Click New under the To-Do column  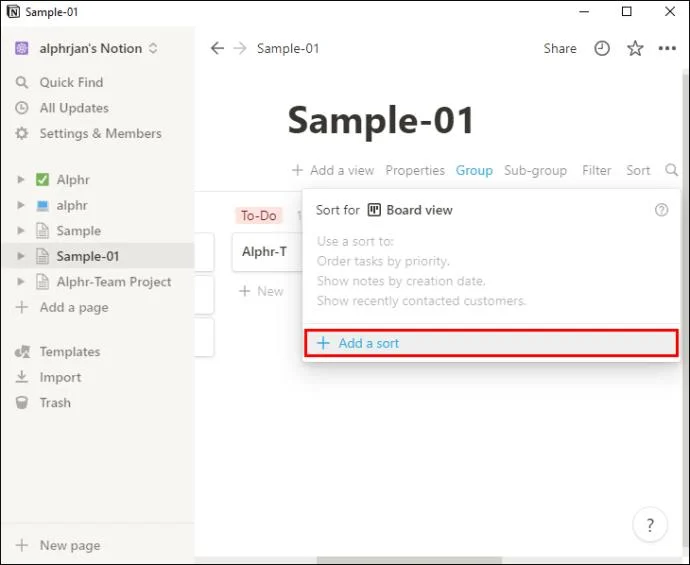261,291
